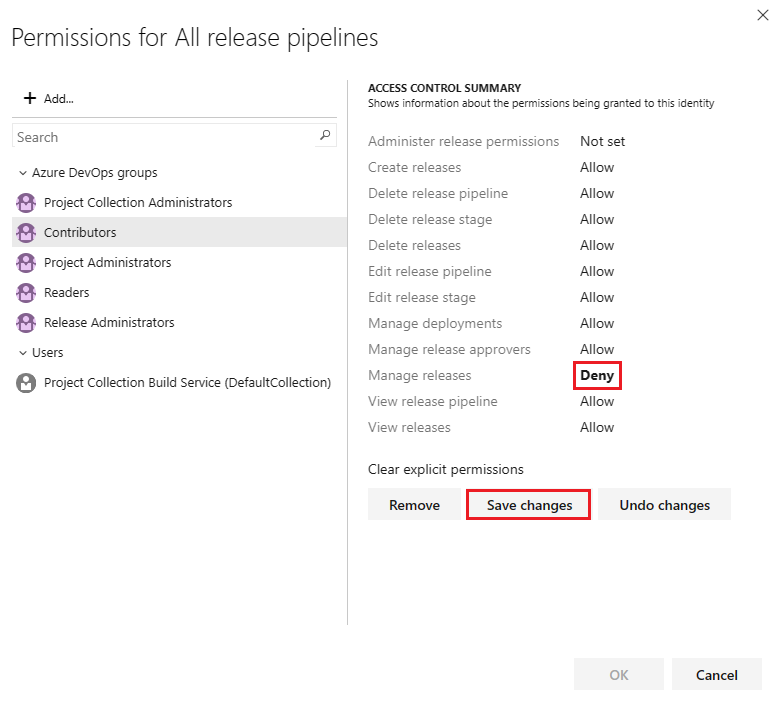Click the Contributors group icon
Viewport: 781px width, 703px height.
(x=26, y=233)
